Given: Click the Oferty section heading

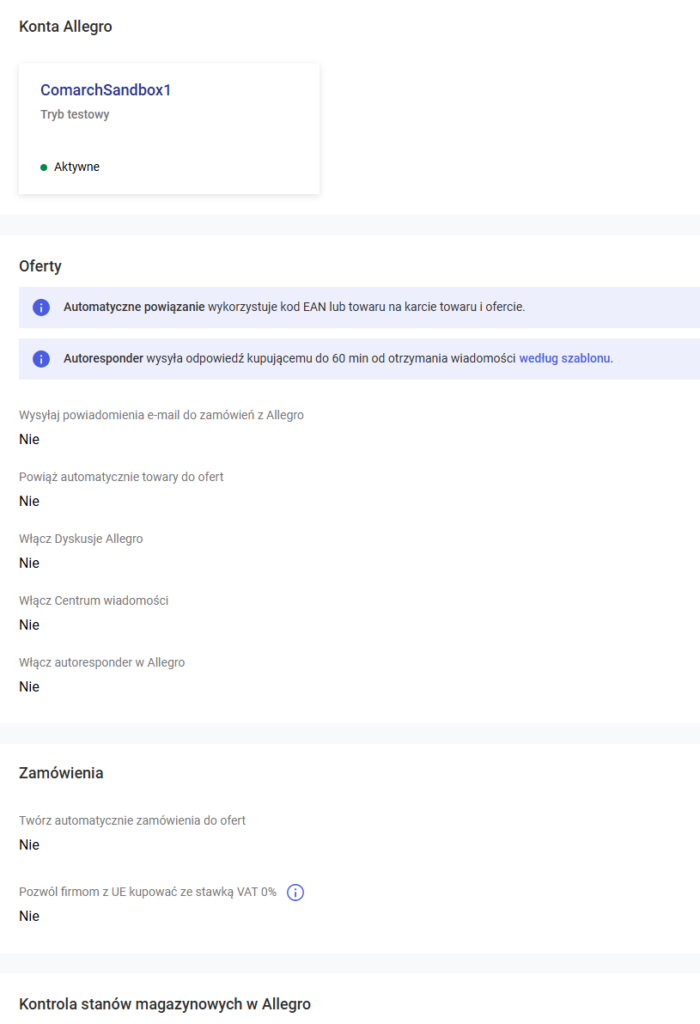Looking at the screenshot, I should 40,266.
